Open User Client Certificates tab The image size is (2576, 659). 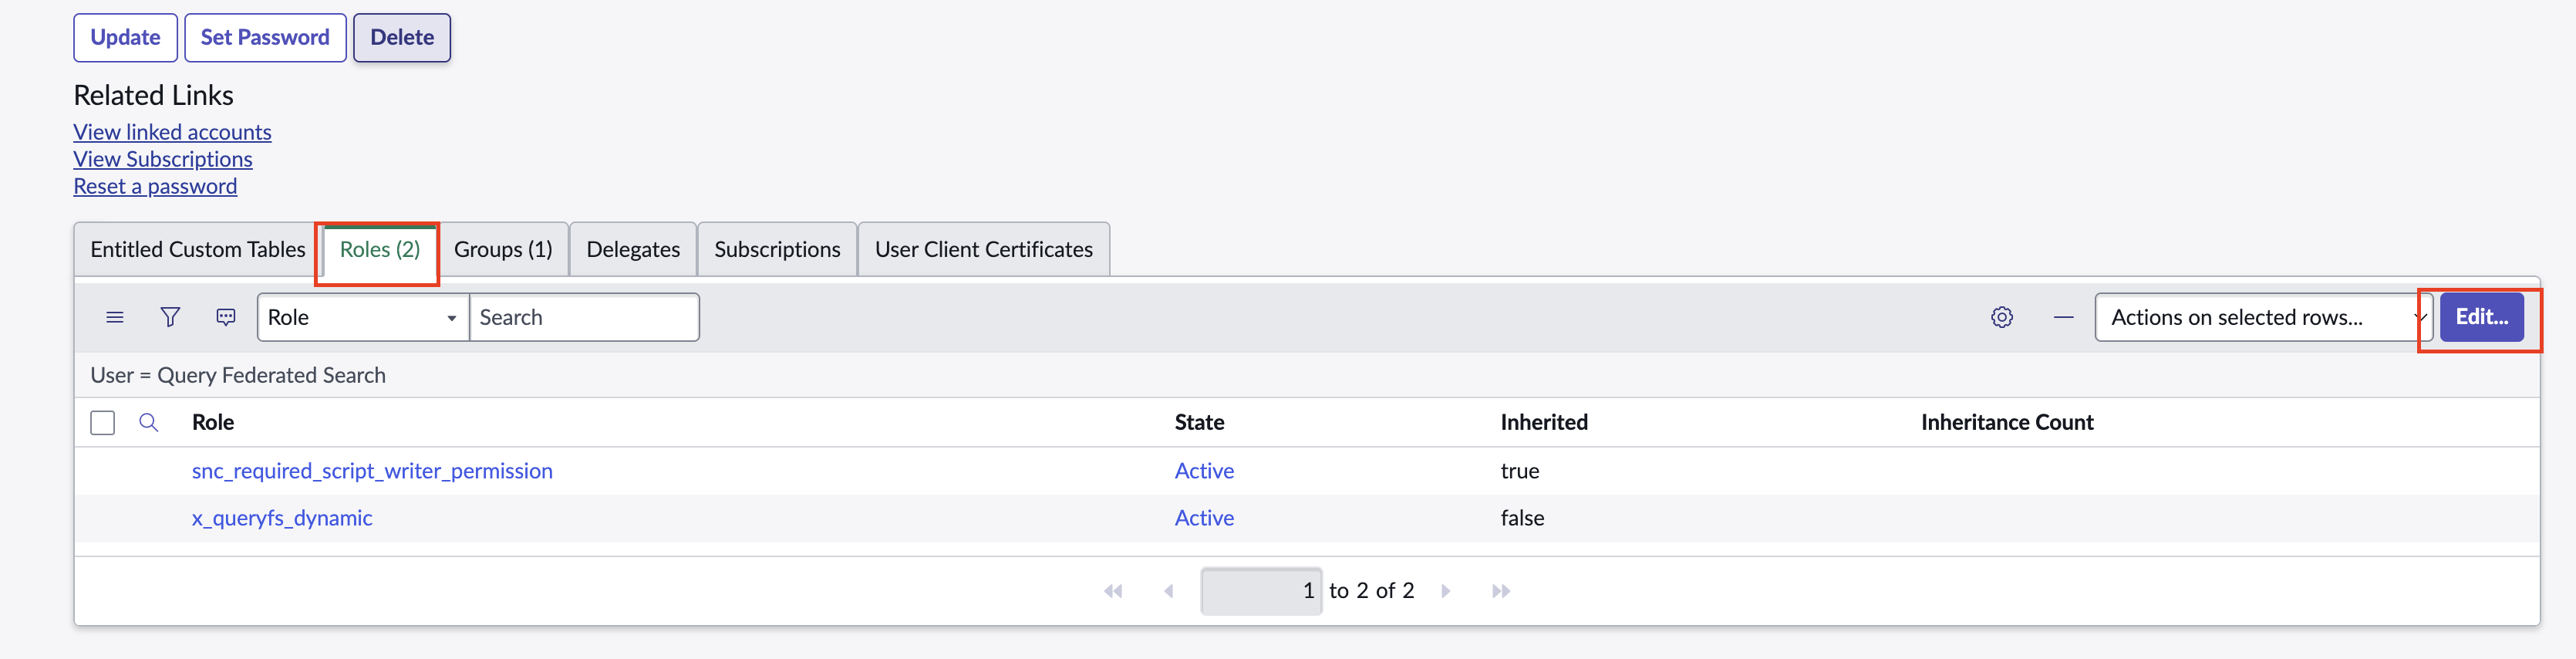(x=984, y=249)
